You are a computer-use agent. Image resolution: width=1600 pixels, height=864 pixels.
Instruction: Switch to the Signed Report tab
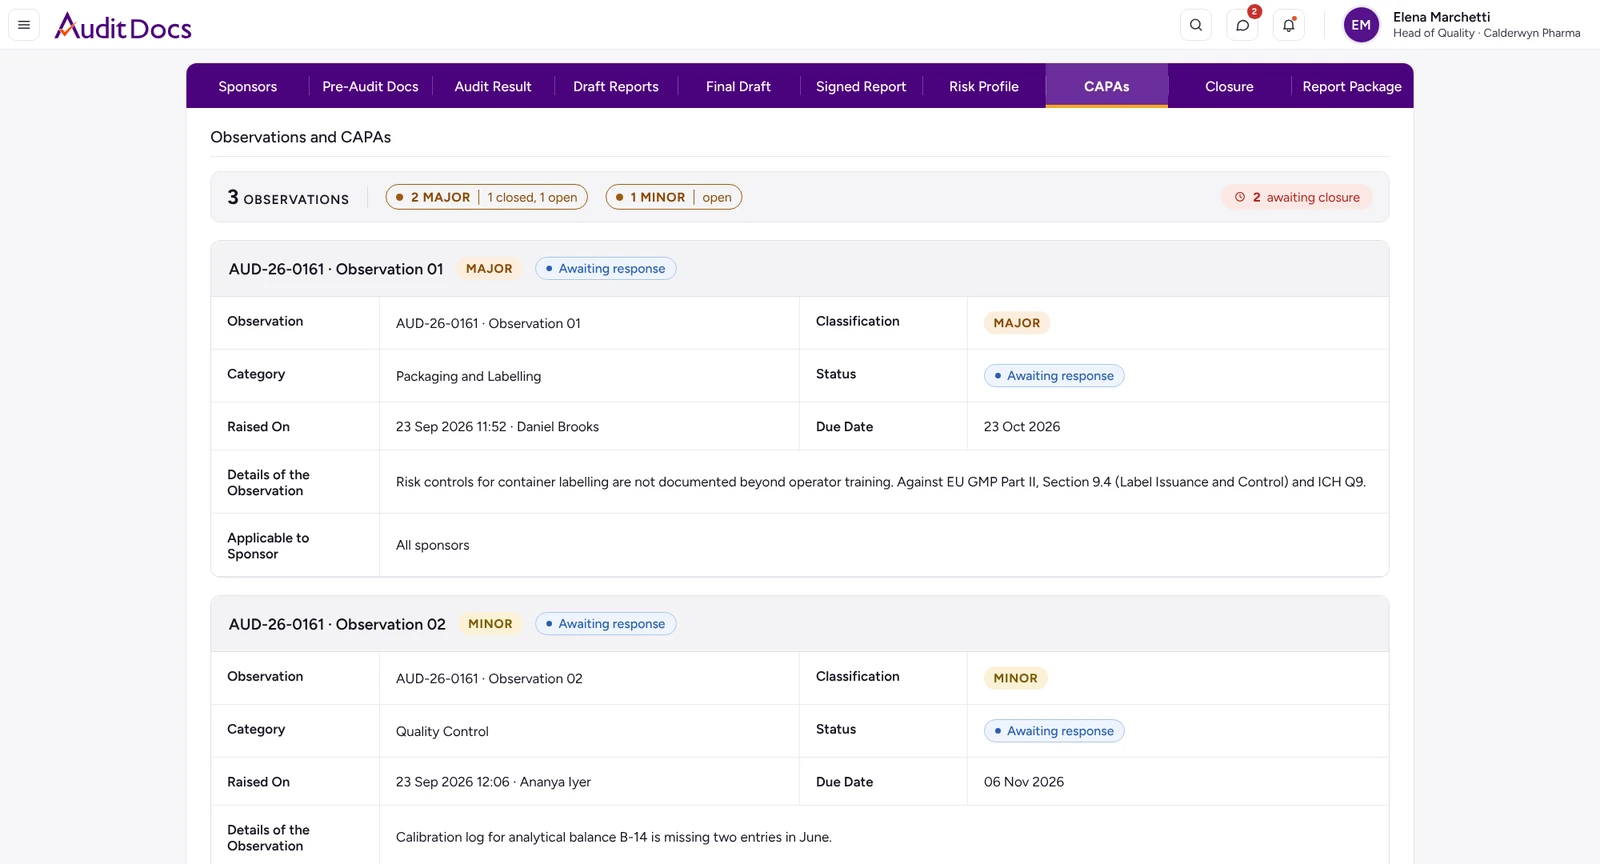coord(861,86)
